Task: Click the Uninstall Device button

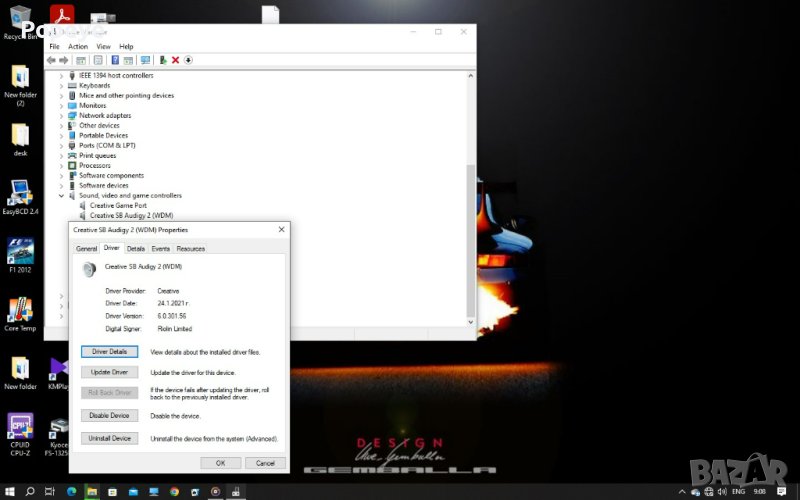Action: (x=109, y=438)
